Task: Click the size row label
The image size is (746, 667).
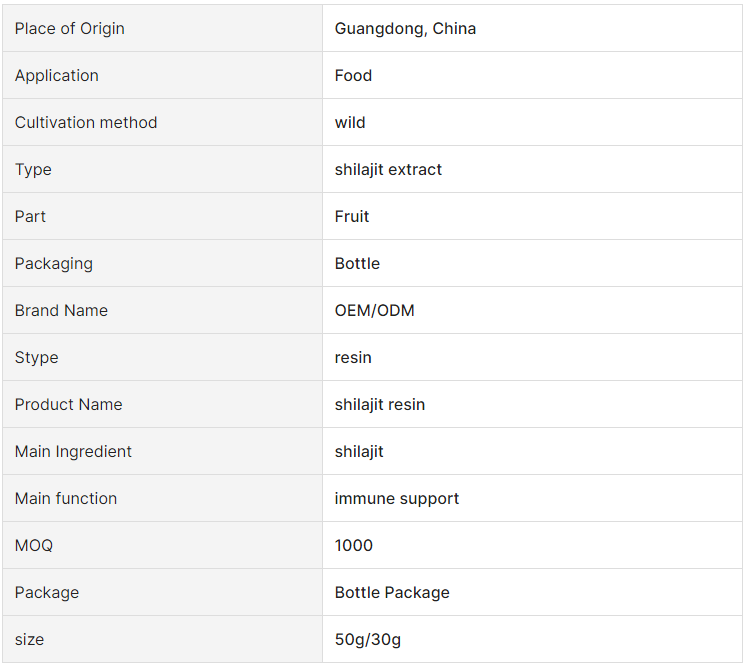Action: click(29, 640)
